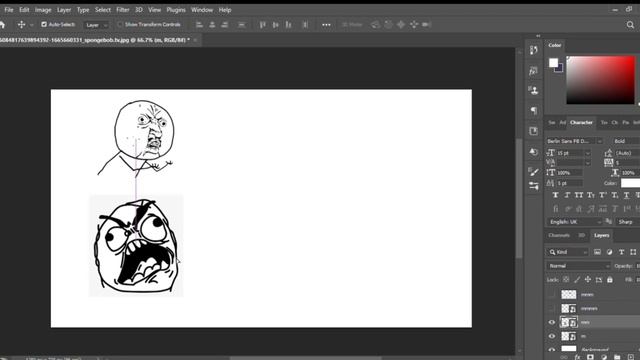Screen dimensions: 640x360
Task: Hide the selected layer via eye icon
Action: [x=552, y=322]
